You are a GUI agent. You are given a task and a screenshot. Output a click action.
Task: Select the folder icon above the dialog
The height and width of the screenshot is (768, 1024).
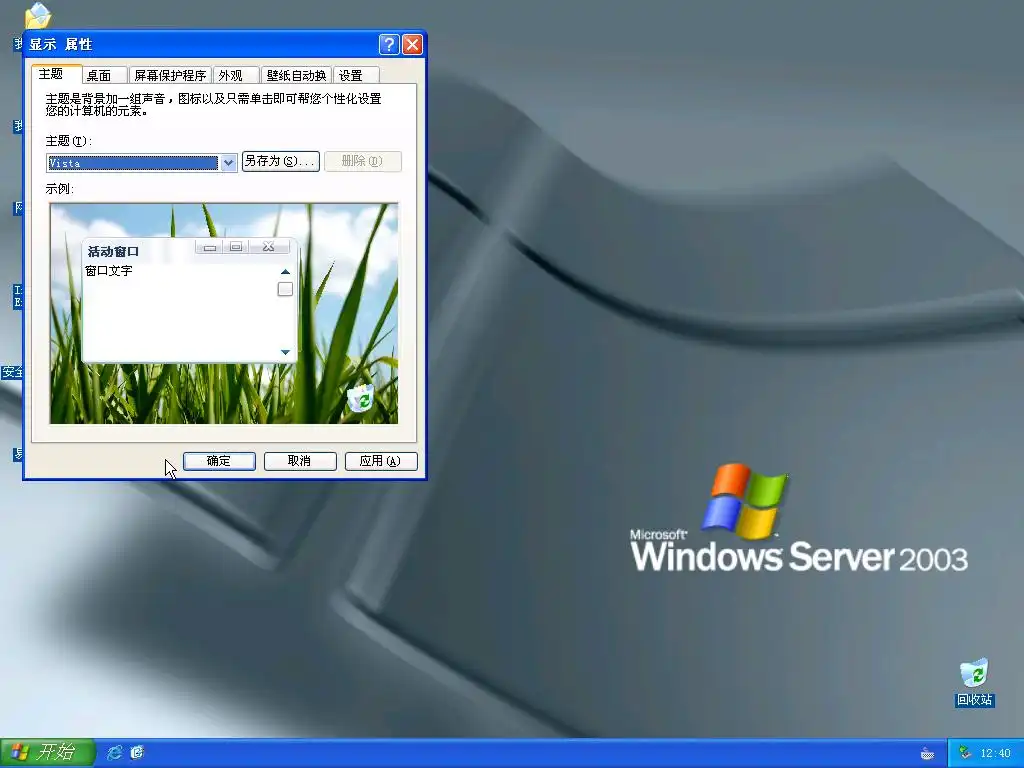point(38,15)
